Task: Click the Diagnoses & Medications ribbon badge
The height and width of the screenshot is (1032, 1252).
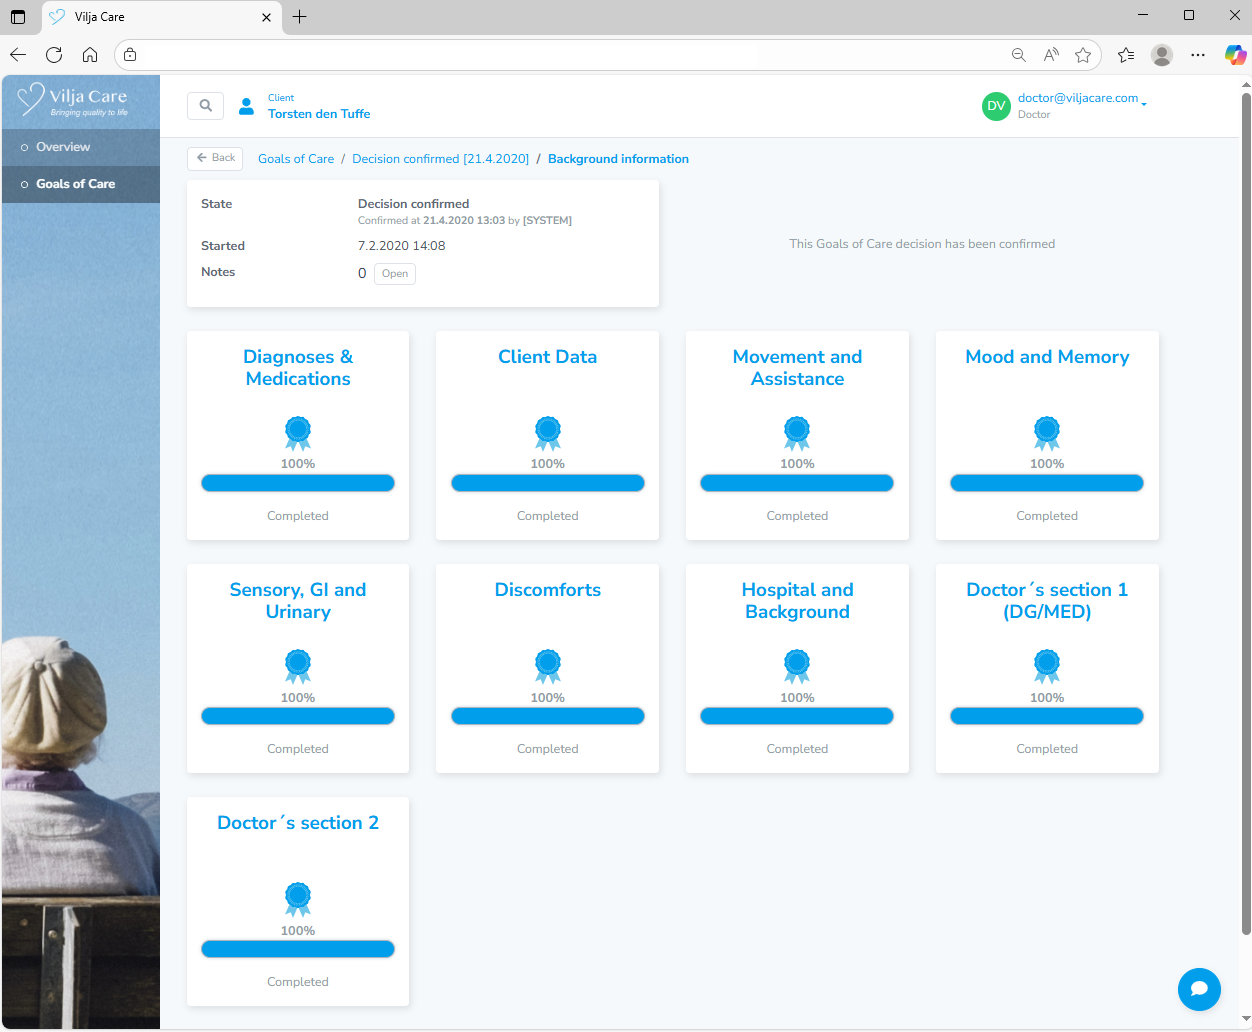Action: 298,432
